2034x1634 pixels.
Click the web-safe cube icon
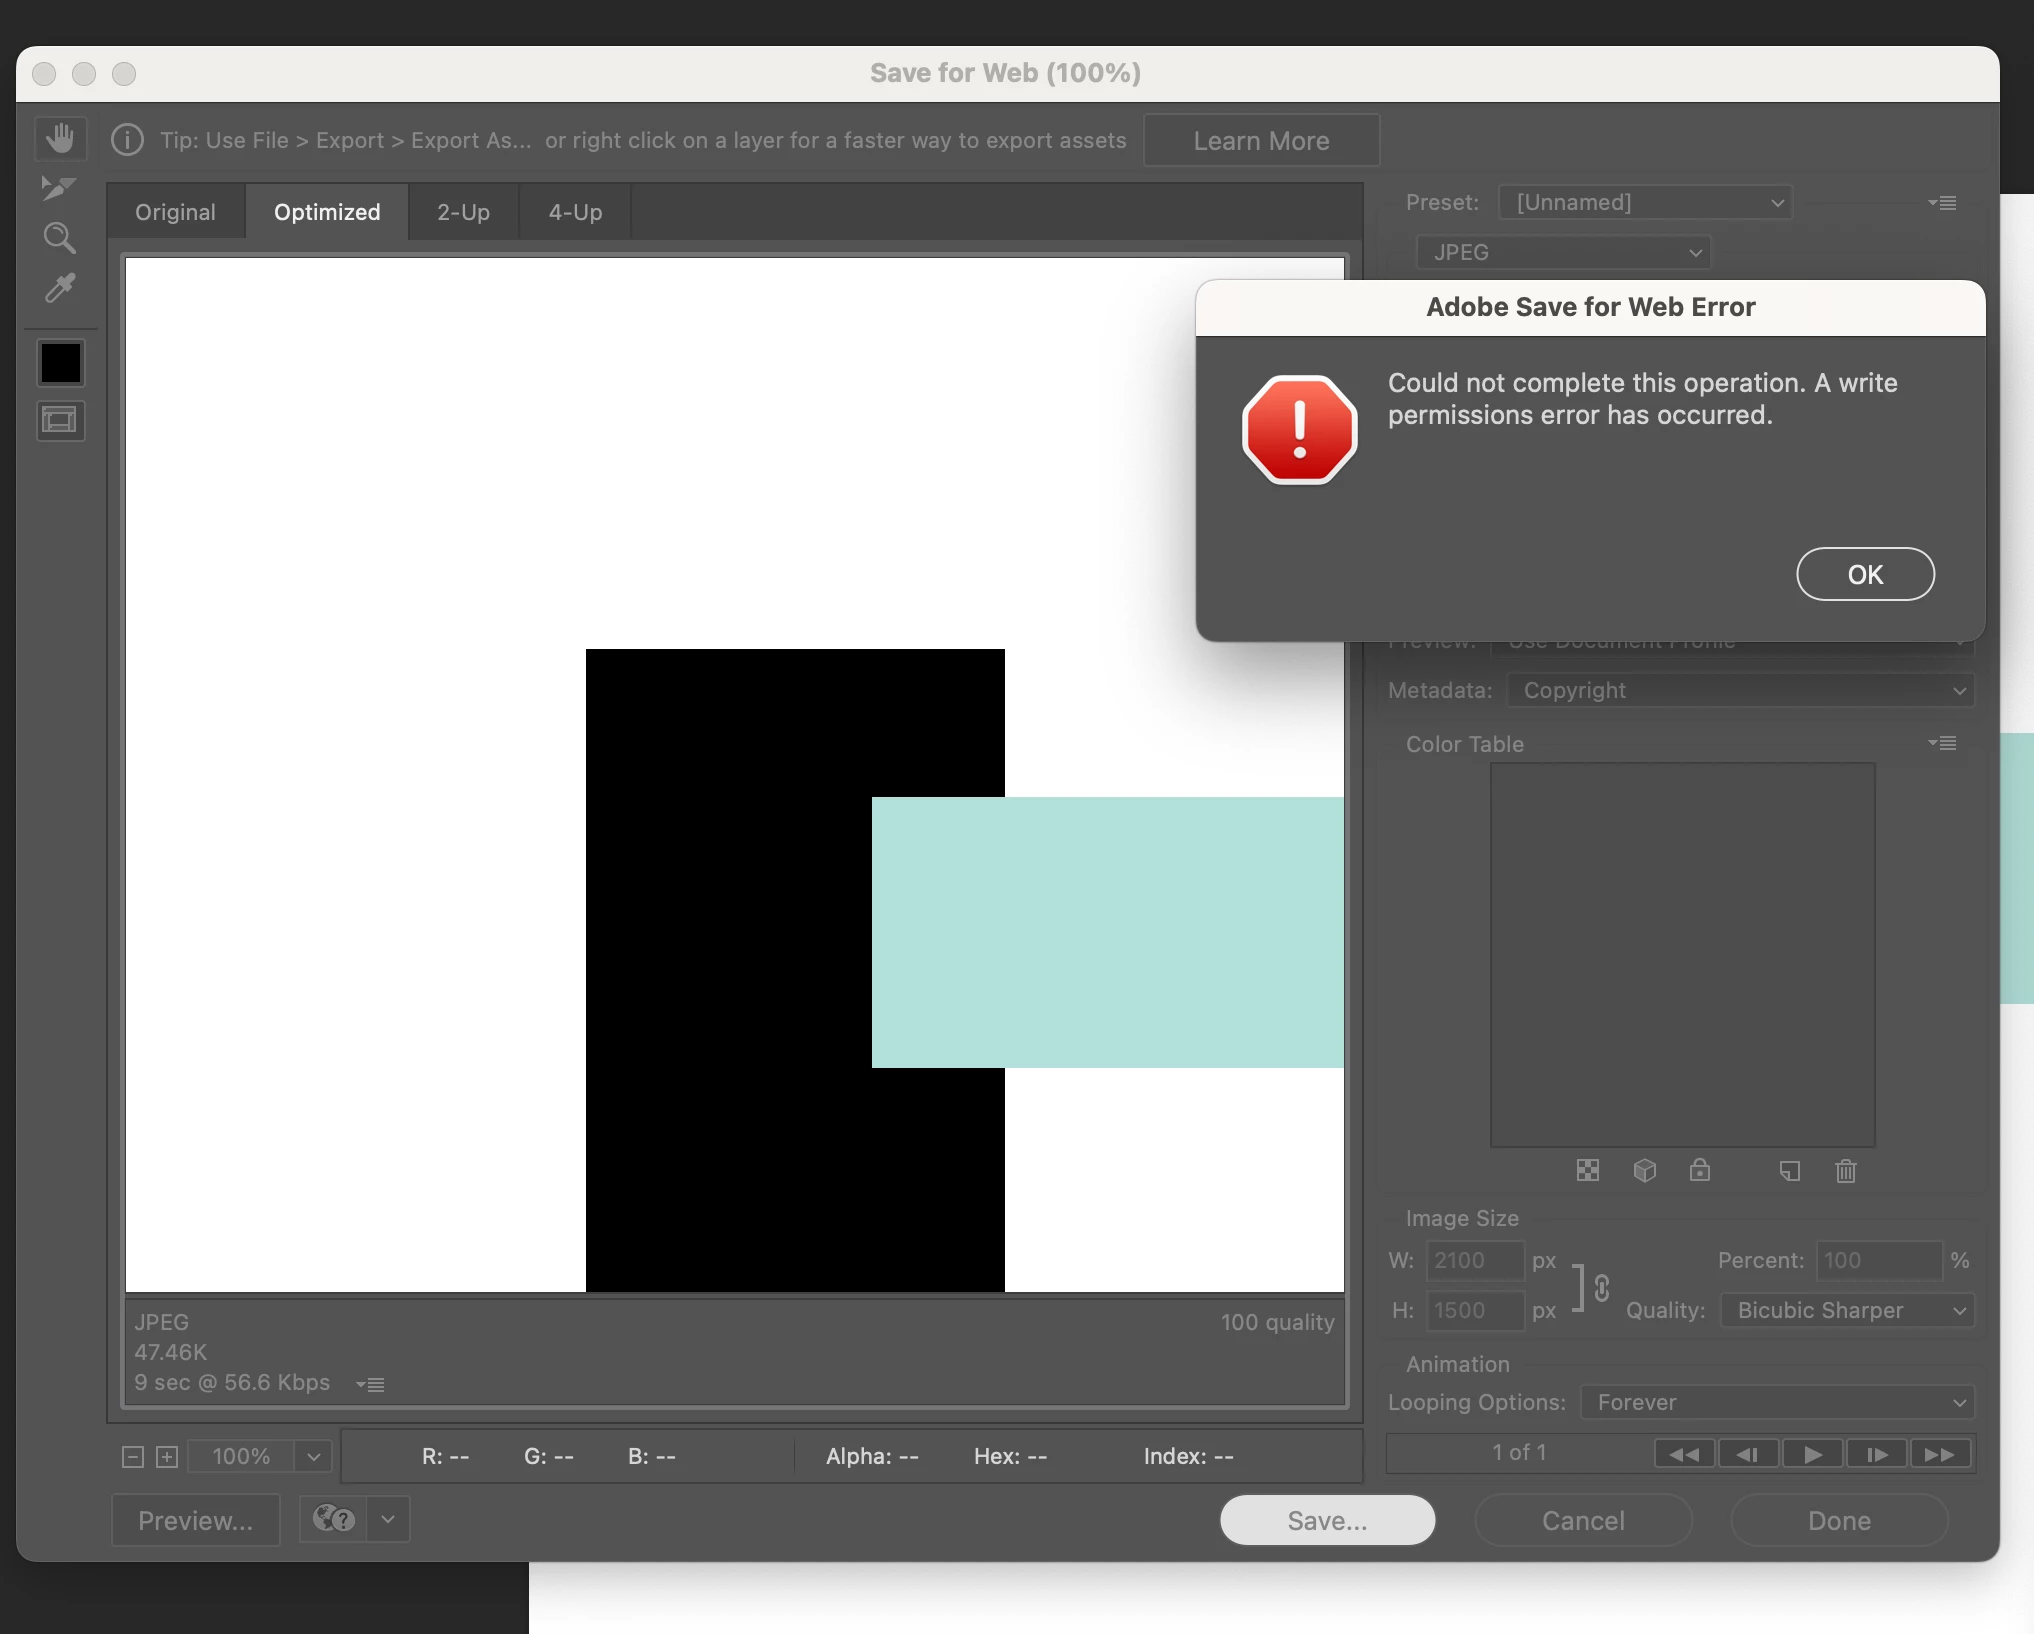coord(1644,1170)
